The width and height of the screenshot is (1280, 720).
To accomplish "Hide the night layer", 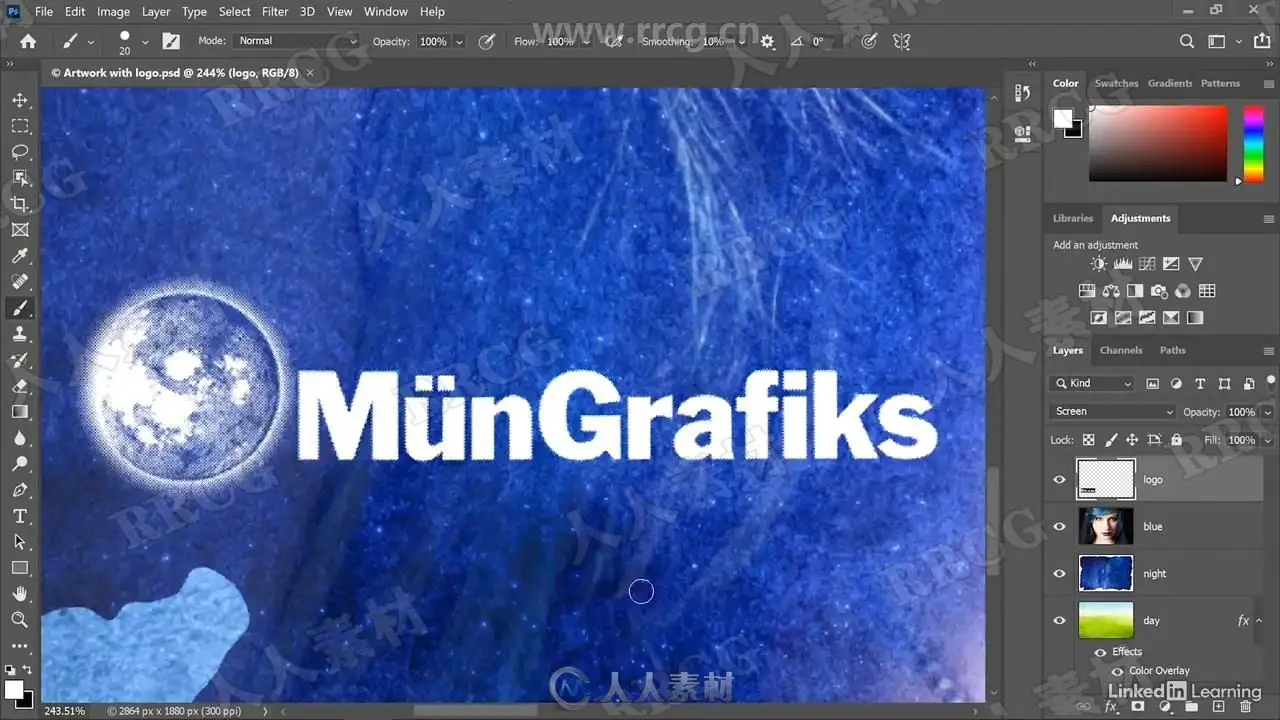I will pyautogui.click(x=1059, y=574).
